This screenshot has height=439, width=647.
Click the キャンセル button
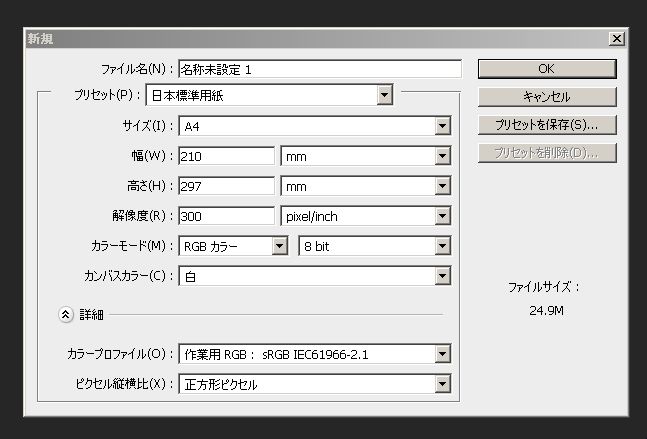(547, 97)
